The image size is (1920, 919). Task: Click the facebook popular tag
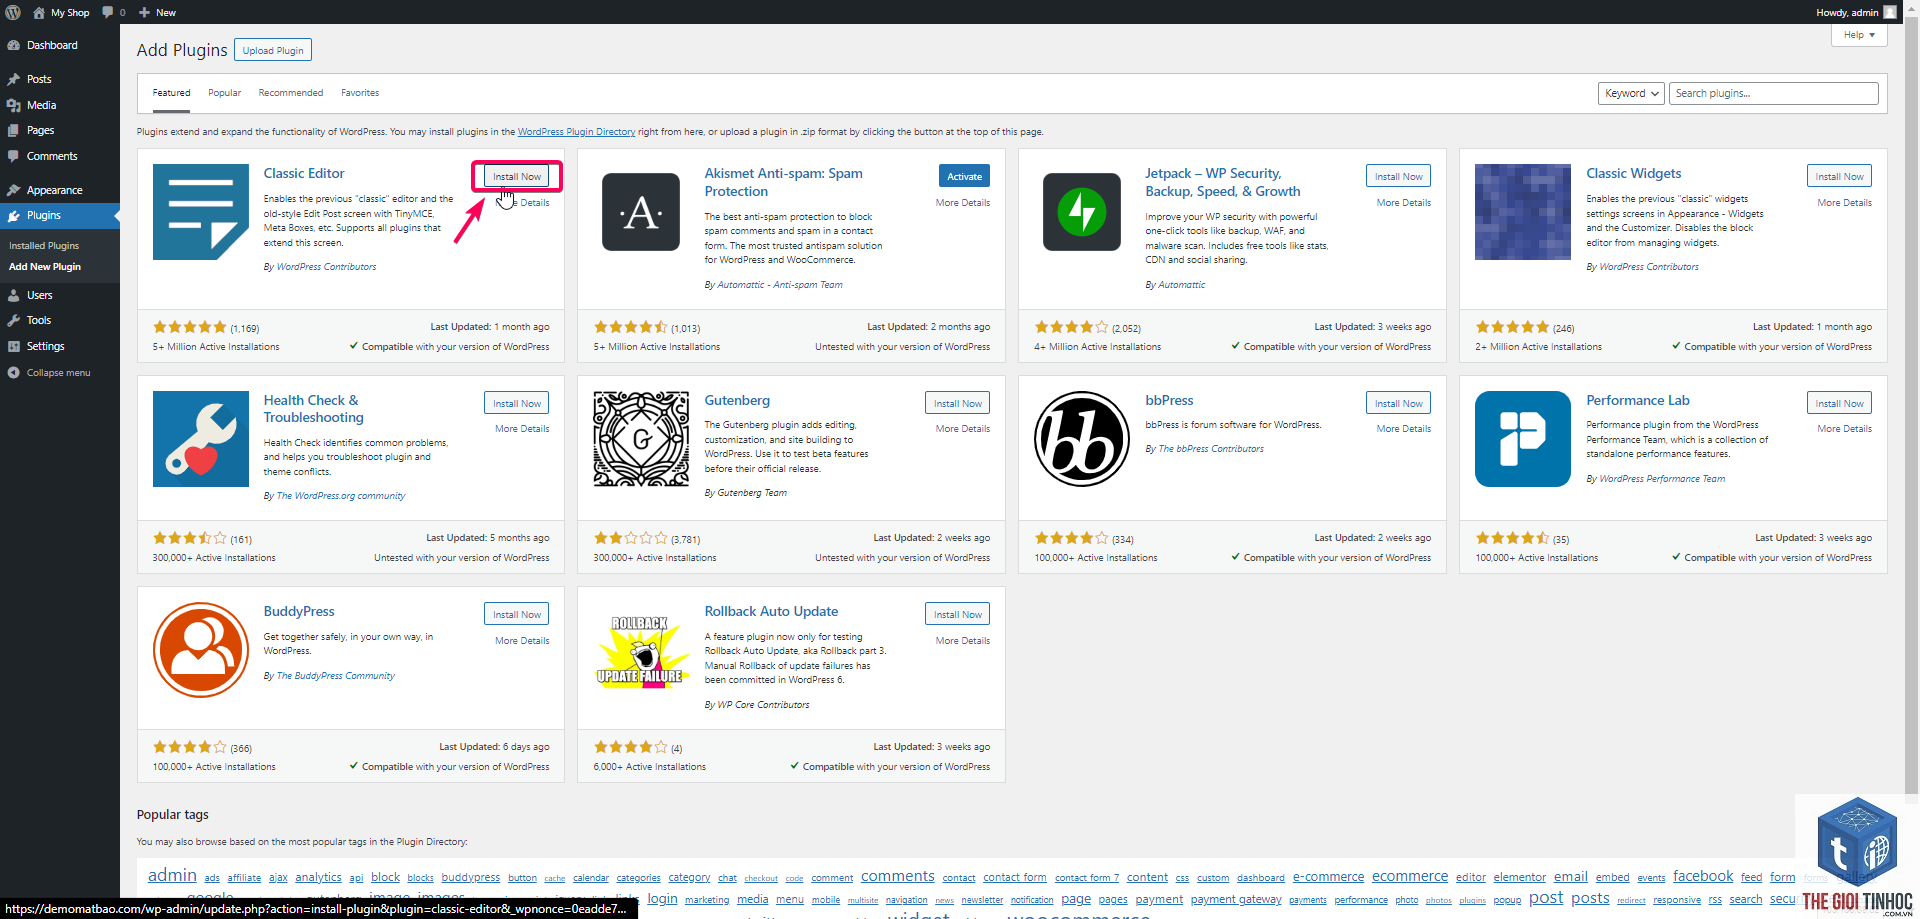pyautogui.click(x=1702, y=876)
